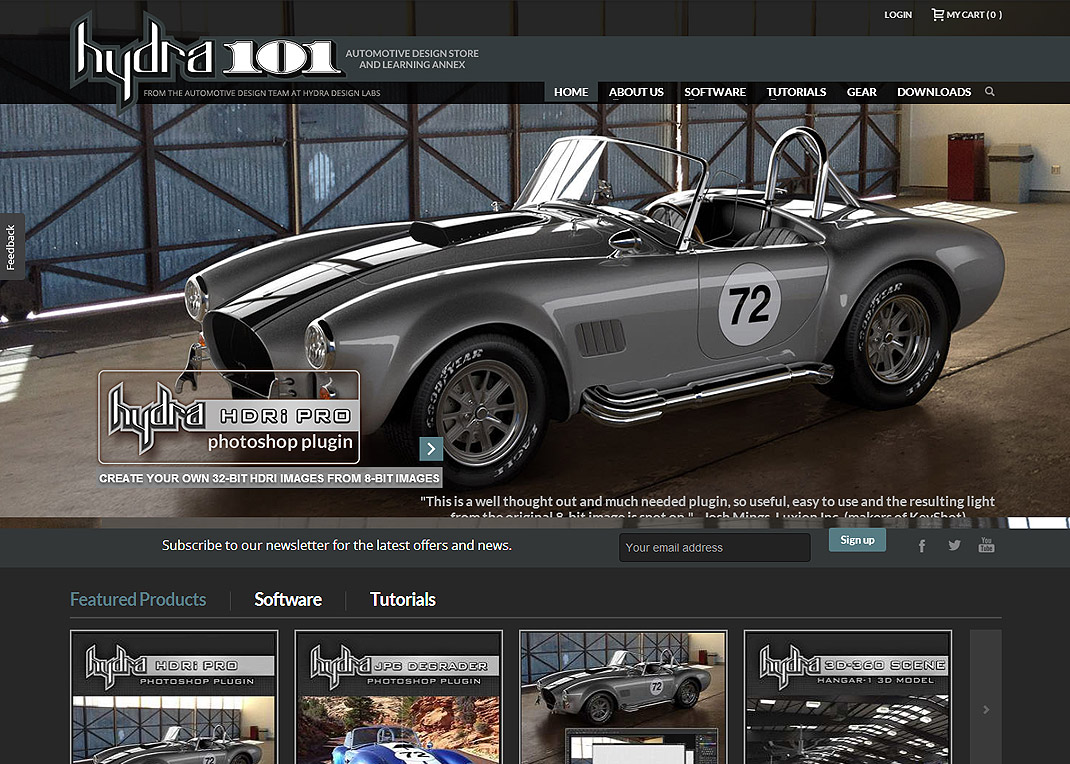This screenshot has width=1070, height=764.
Task: Open MY CART (0) link
Action: [974, 15]
